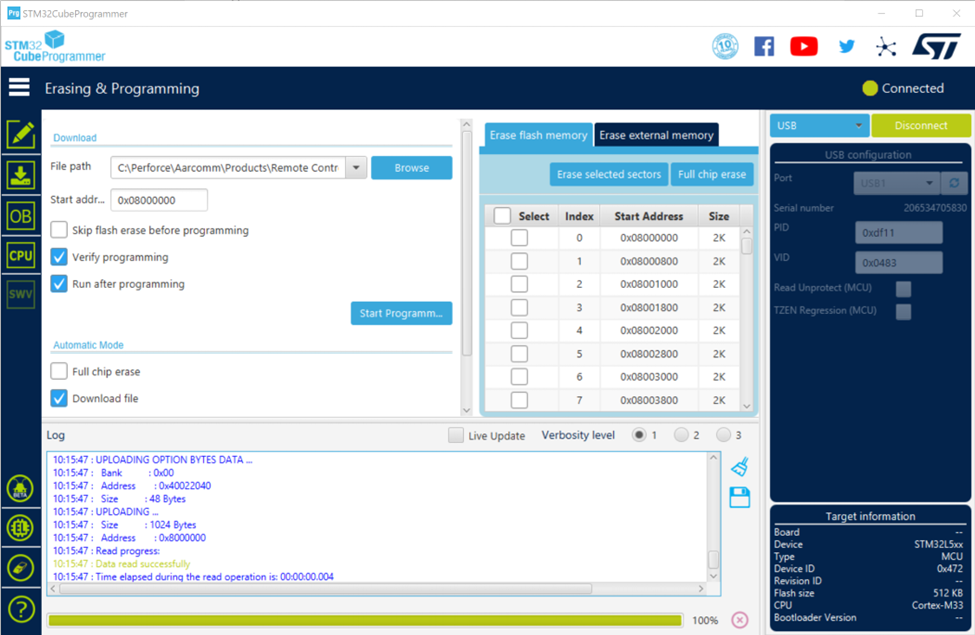This screenshot has width=975, height=635.
Task: Set verbosity level to 2
Action: (x=681, y=435)
